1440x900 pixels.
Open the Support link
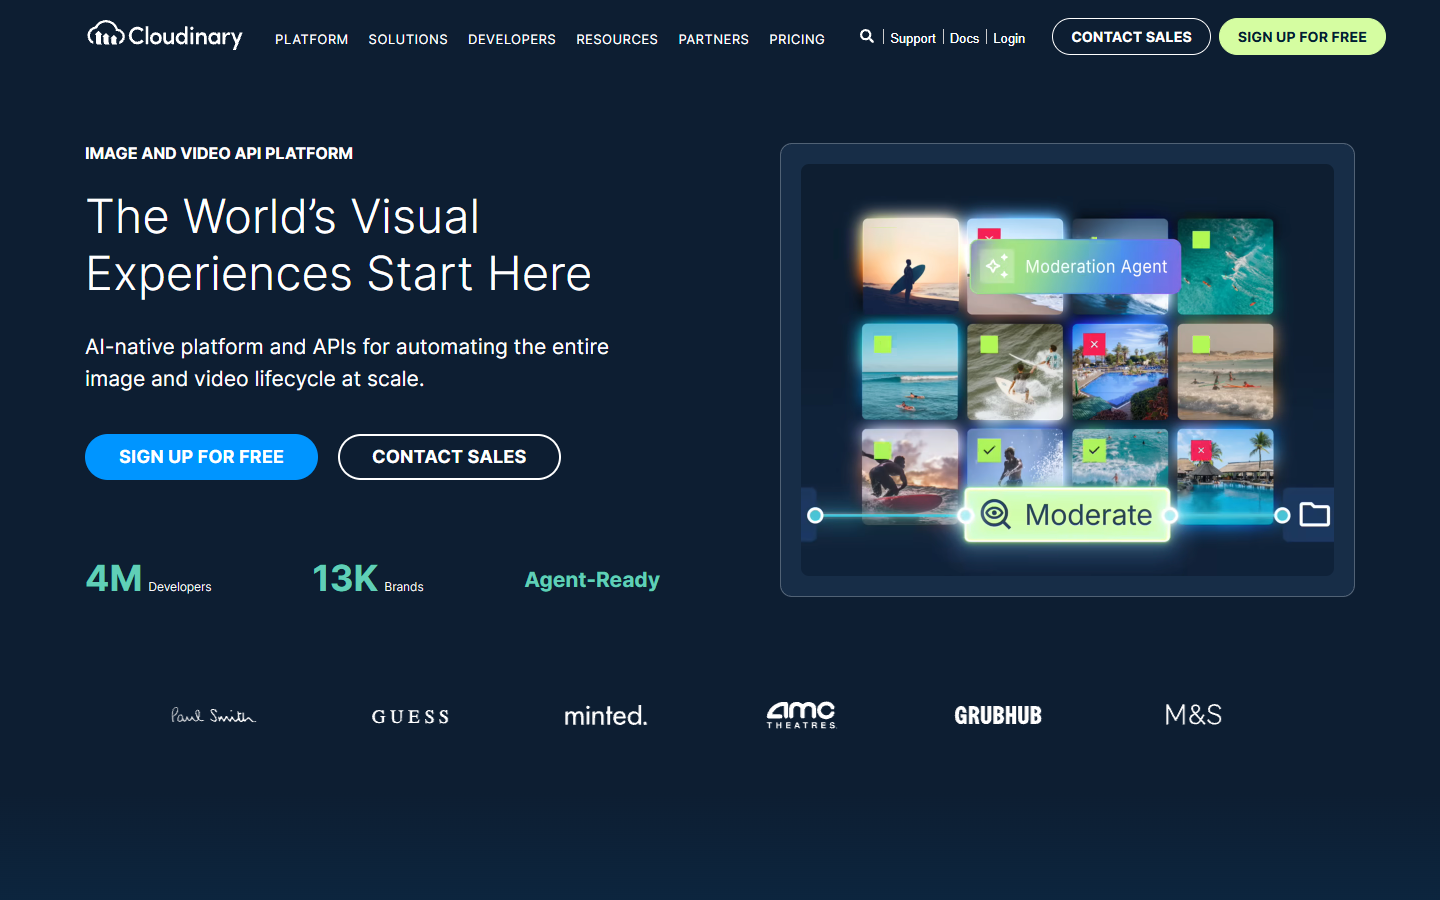913,38
